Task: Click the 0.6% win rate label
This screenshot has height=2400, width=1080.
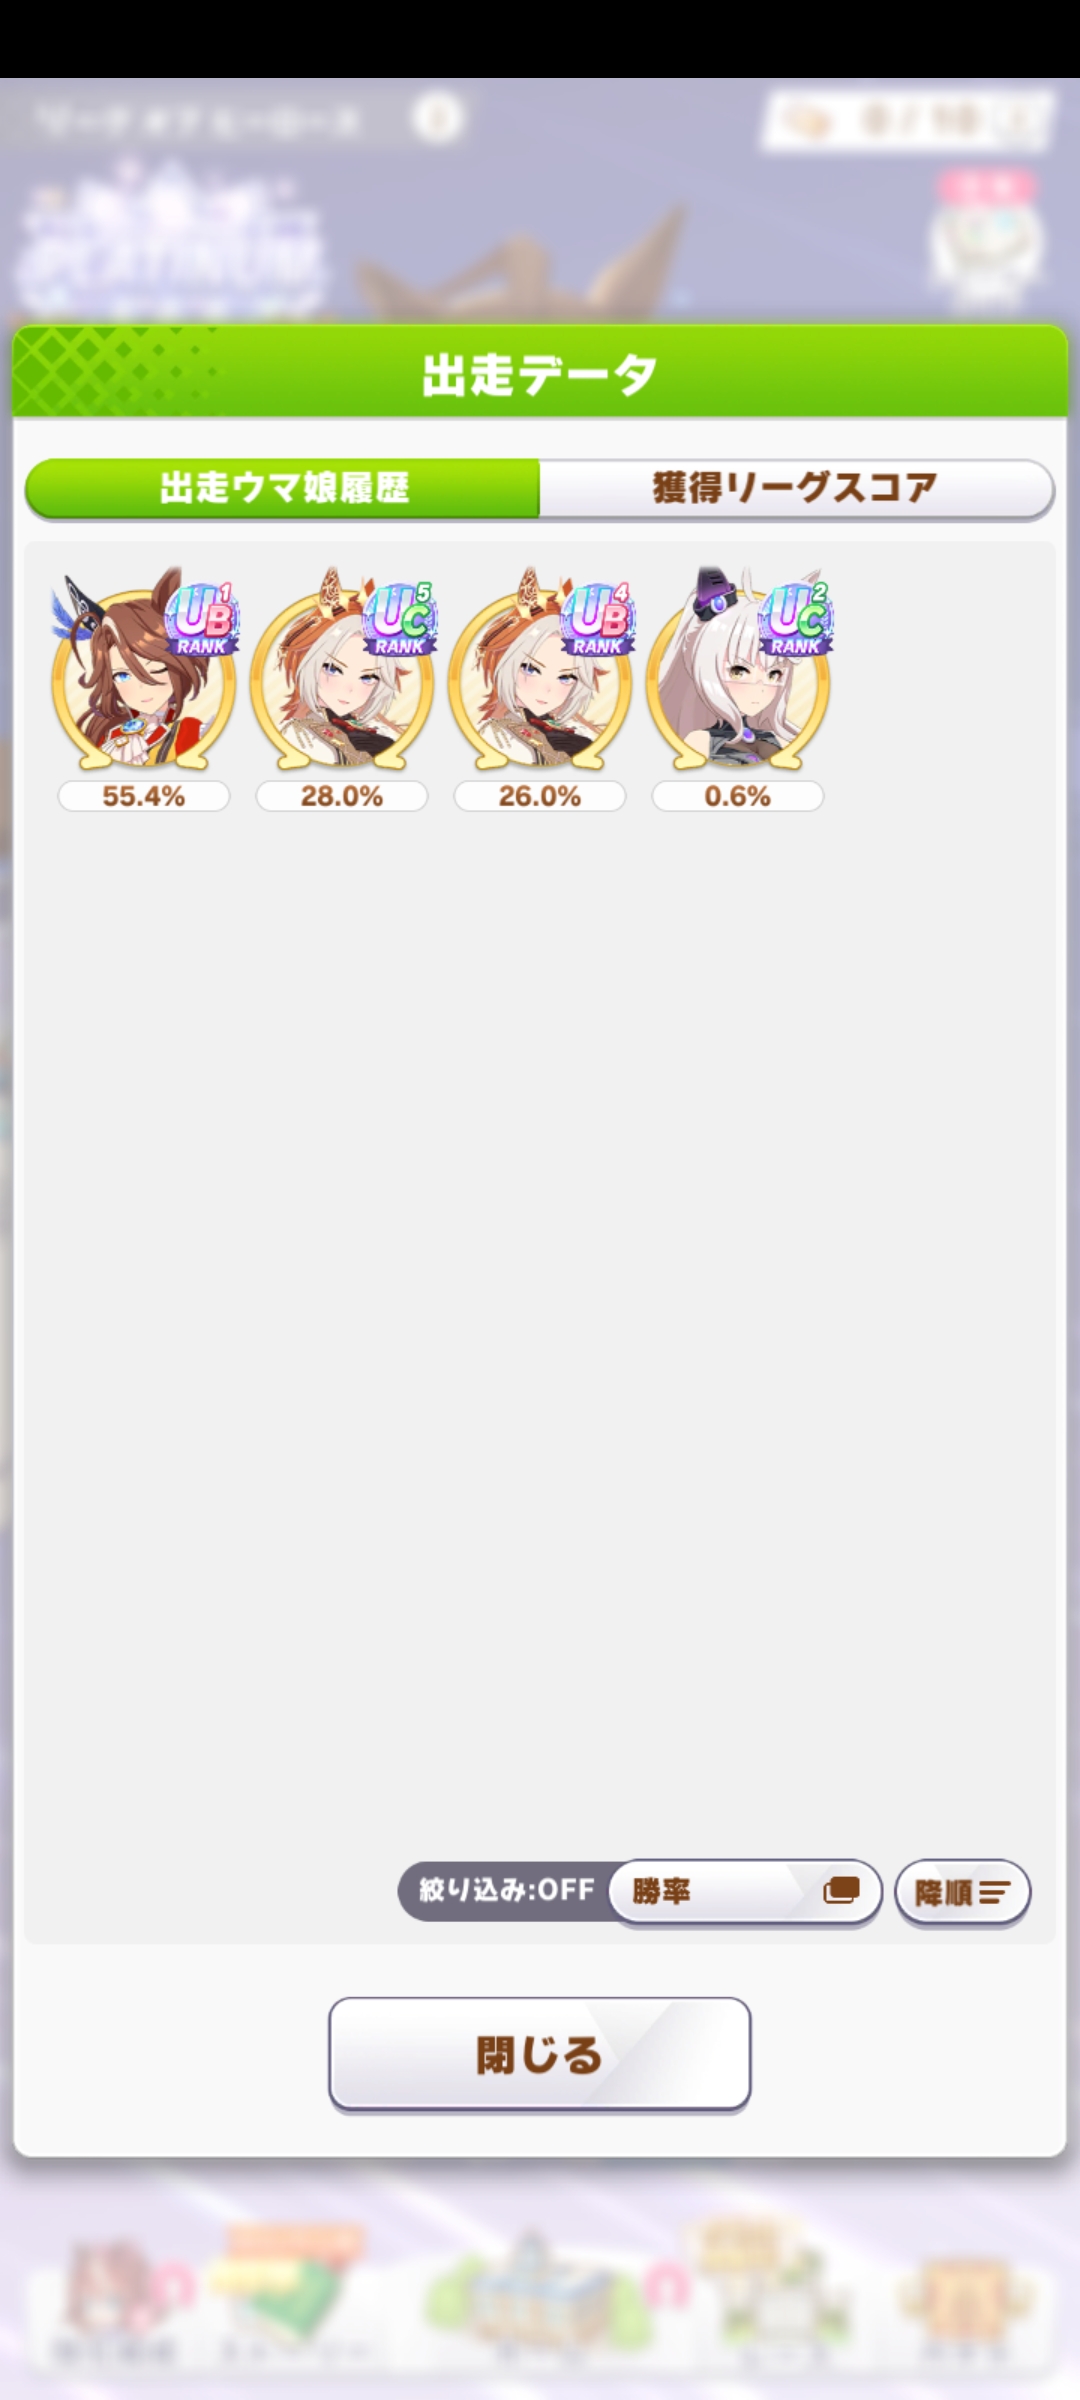Action: point(737,796)
